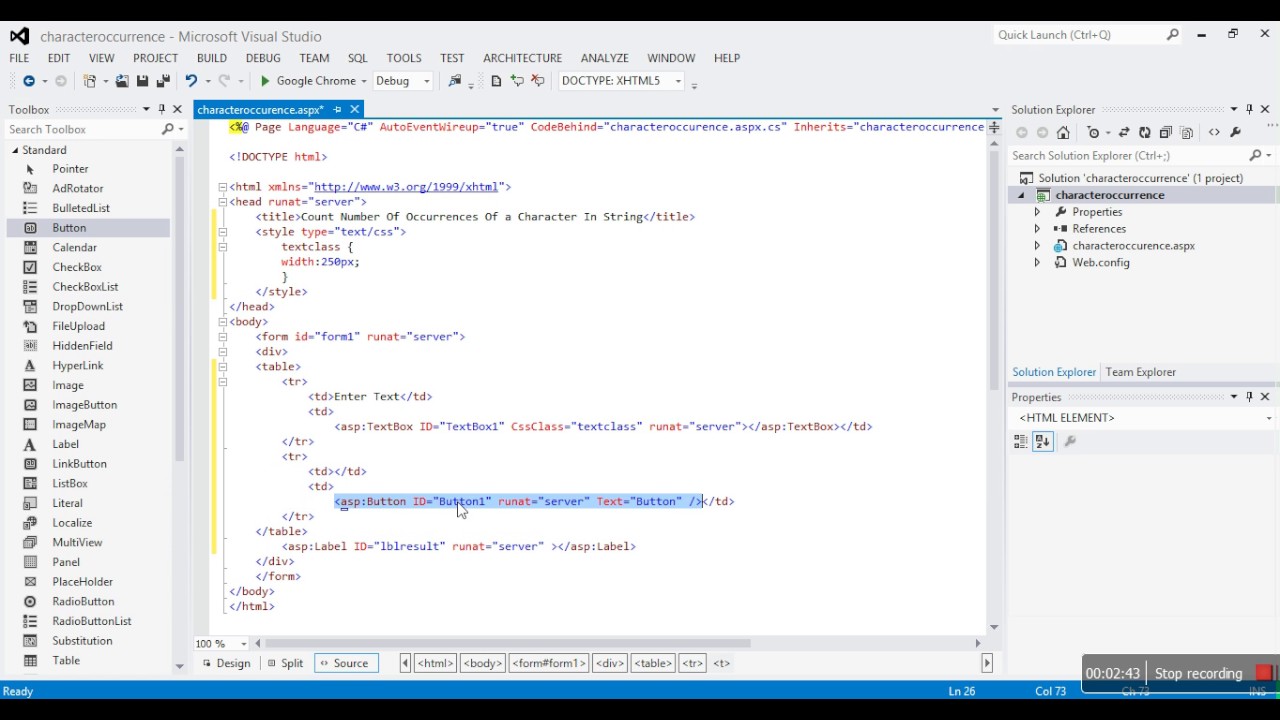Open the BUILD menu
The image size is (1280, 720).
click(212, 58)
